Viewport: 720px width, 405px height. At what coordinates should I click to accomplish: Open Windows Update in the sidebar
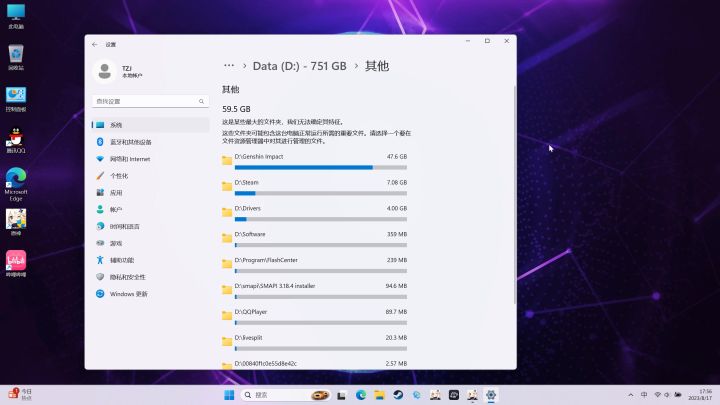click(x=150, y=294)
